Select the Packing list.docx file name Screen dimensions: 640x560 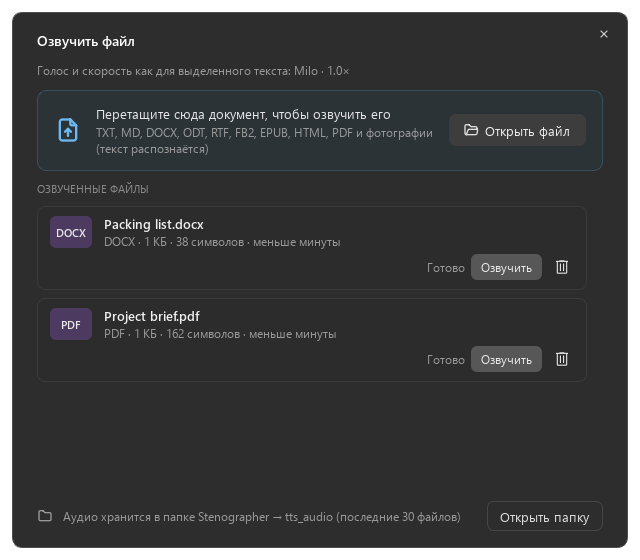pos(154,224)
